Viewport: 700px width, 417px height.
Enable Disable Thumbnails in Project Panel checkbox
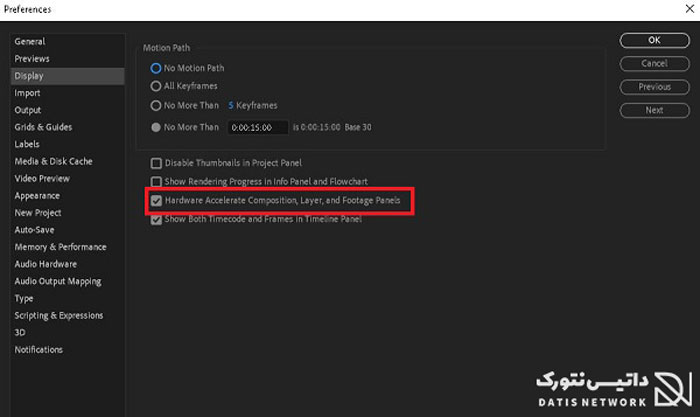tap(155, 163)
